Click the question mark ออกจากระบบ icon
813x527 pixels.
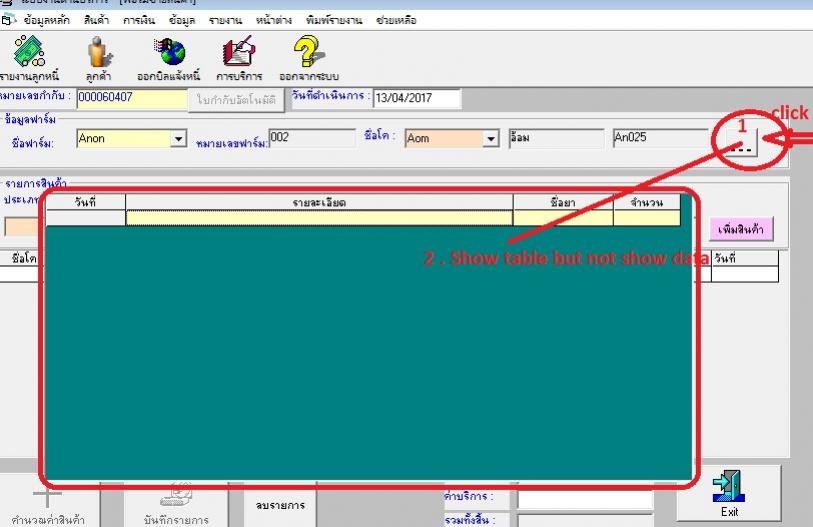[309, 51]
